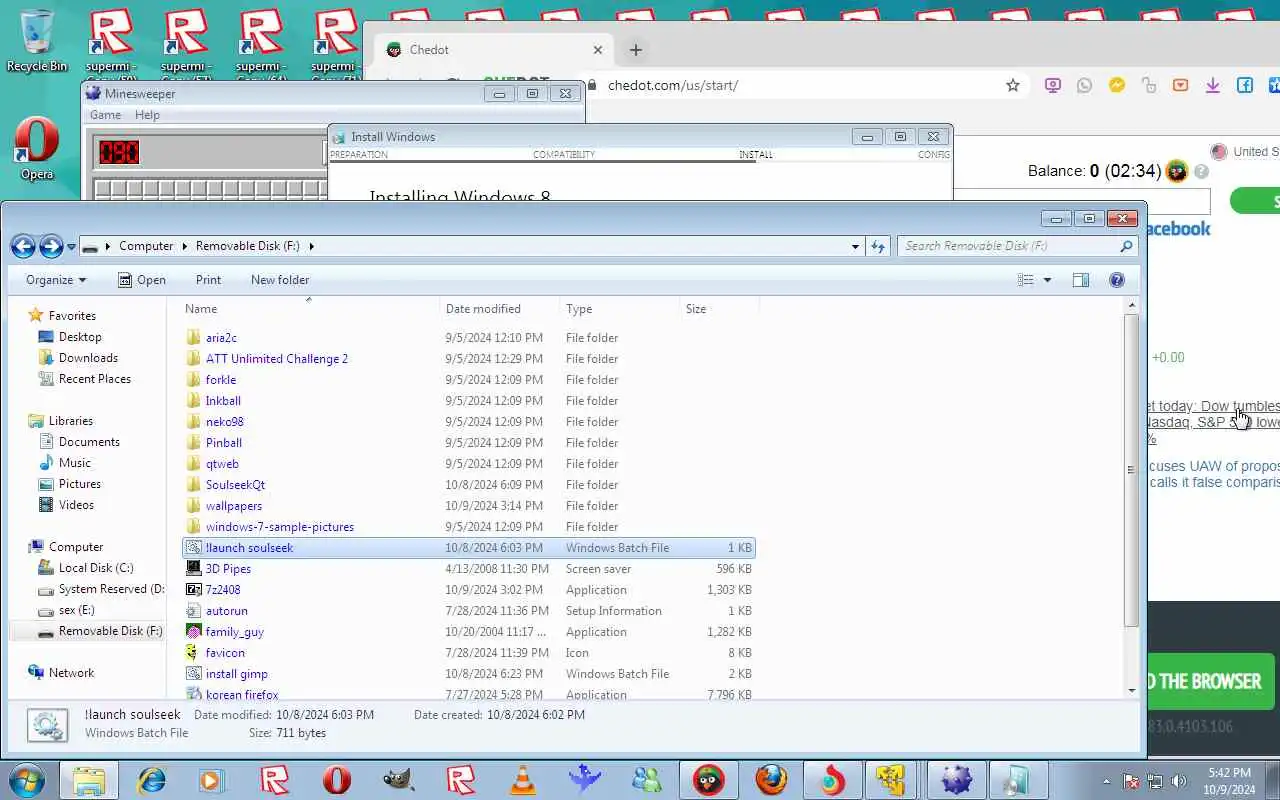This screenshot has width=1280, height=800.
Task: Expand the address bar history dropdown arrow
Action: coord(855,246)
